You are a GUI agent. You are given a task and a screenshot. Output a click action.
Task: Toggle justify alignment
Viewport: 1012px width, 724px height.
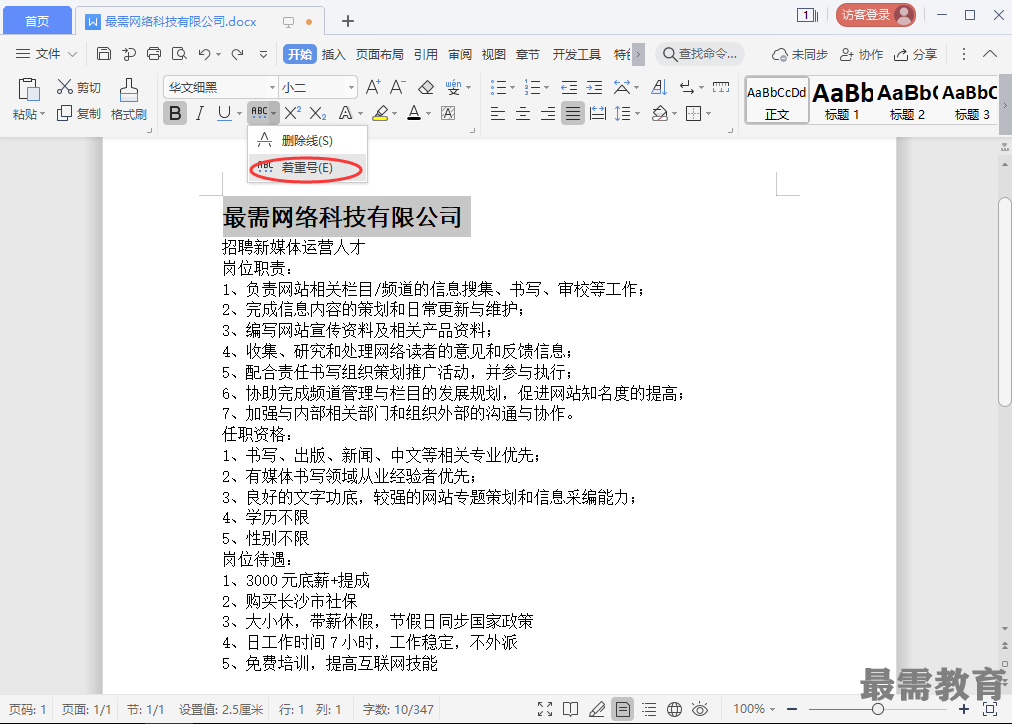point(573,114)
